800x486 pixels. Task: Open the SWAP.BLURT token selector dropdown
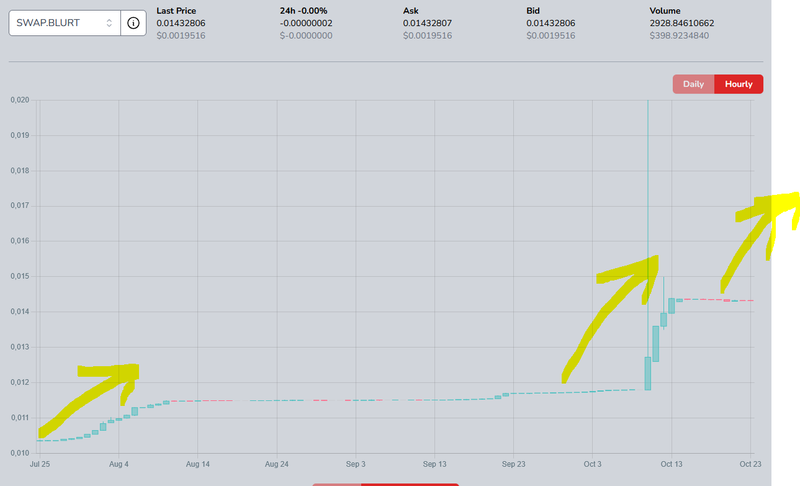pos(60,23)
